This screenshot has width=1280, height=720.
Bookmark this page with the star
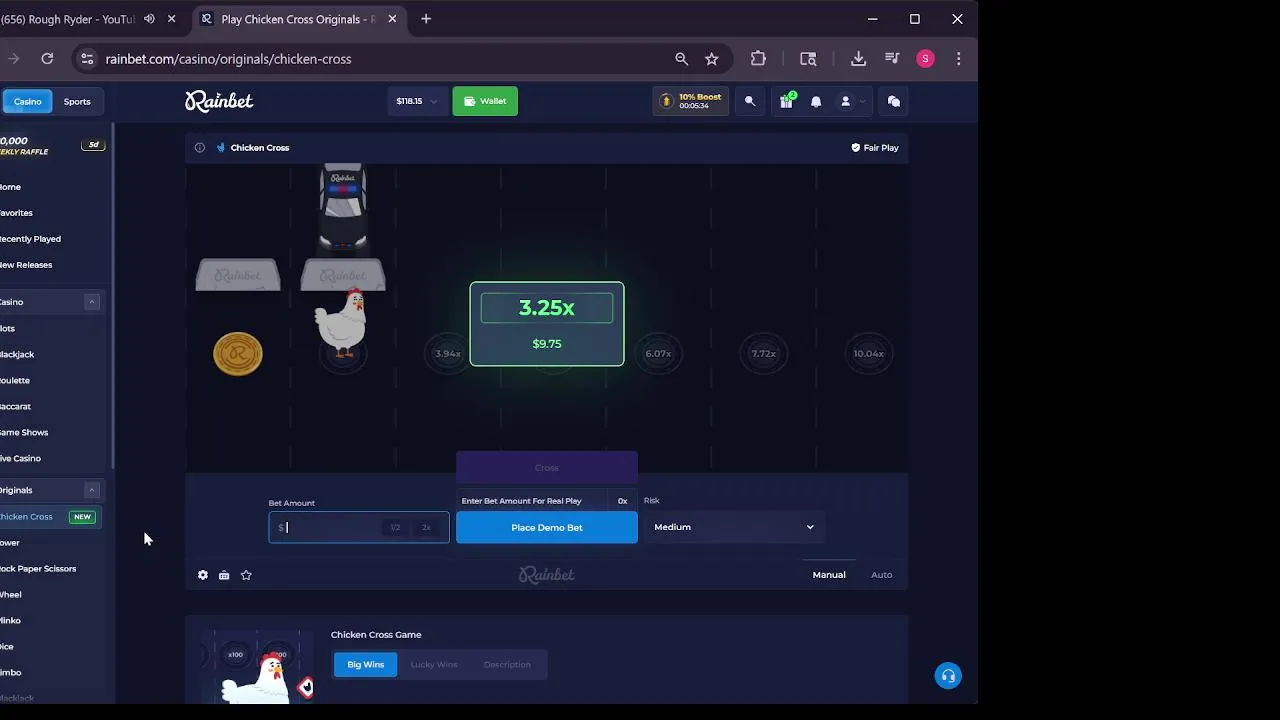(712, 59)
